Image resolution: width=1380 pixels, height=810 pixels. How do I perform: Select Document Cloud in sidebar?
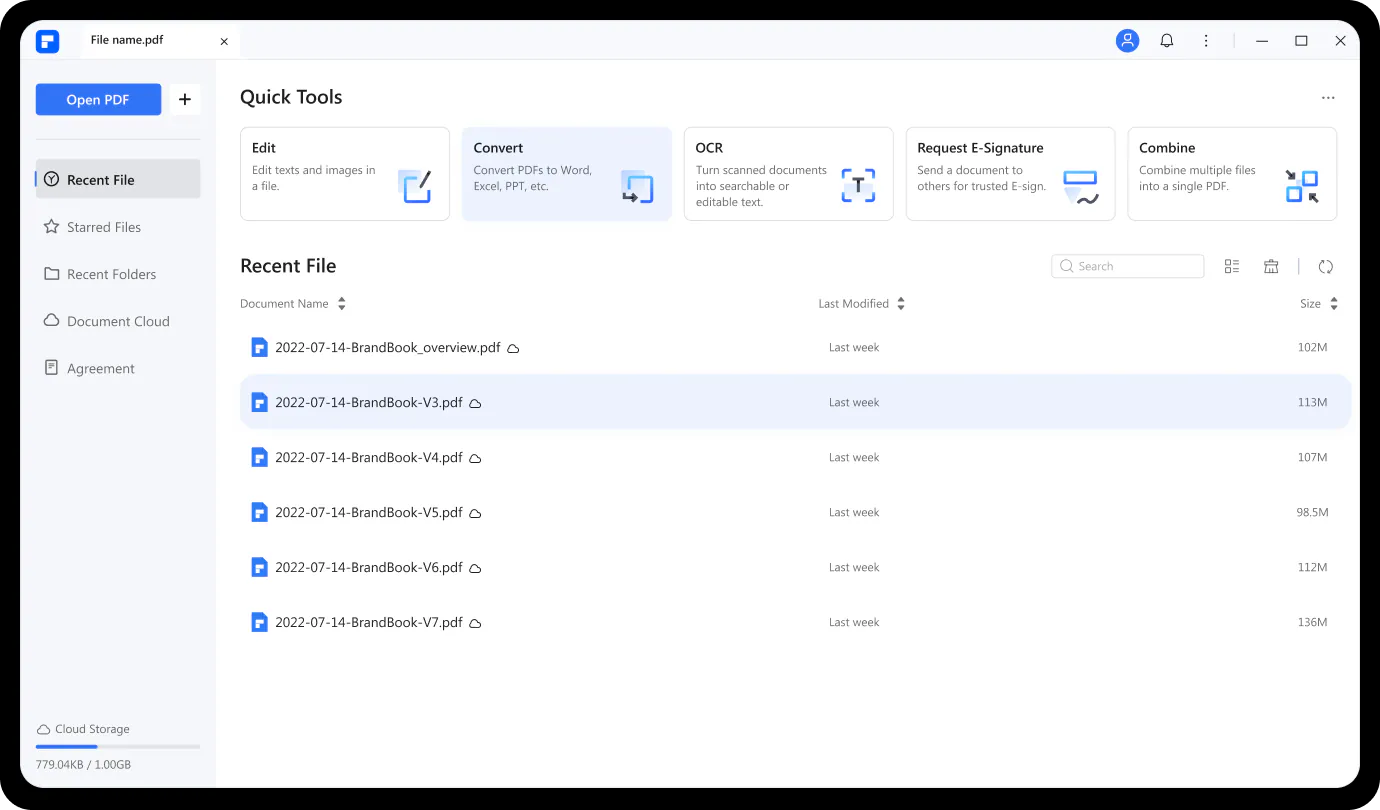[x=117, y=321]
